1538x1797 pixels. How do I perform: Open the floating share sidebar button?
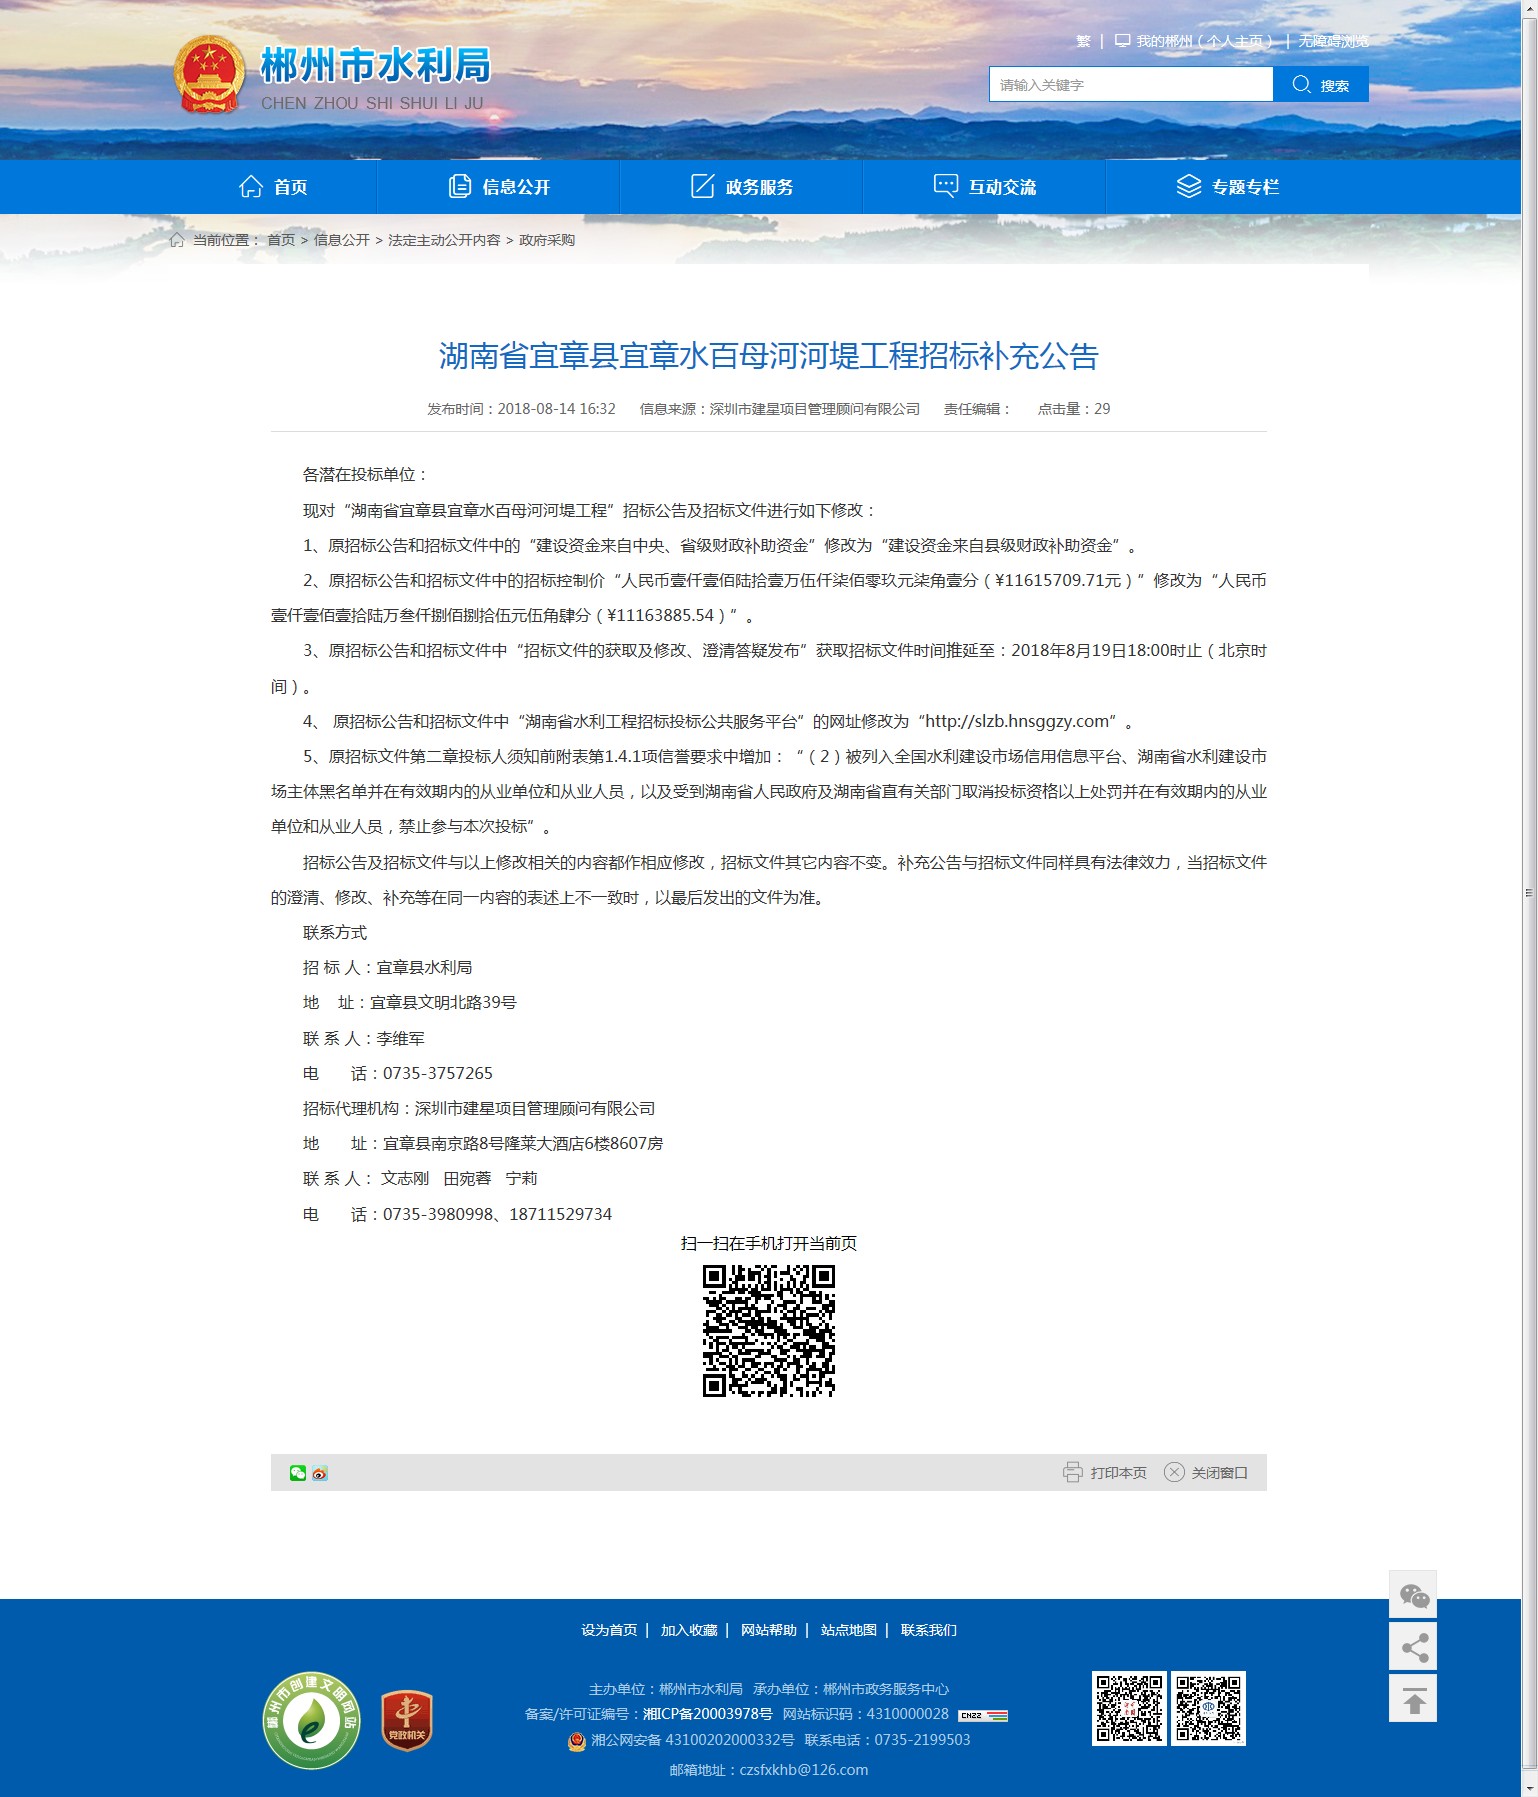coord(1412,1647)
